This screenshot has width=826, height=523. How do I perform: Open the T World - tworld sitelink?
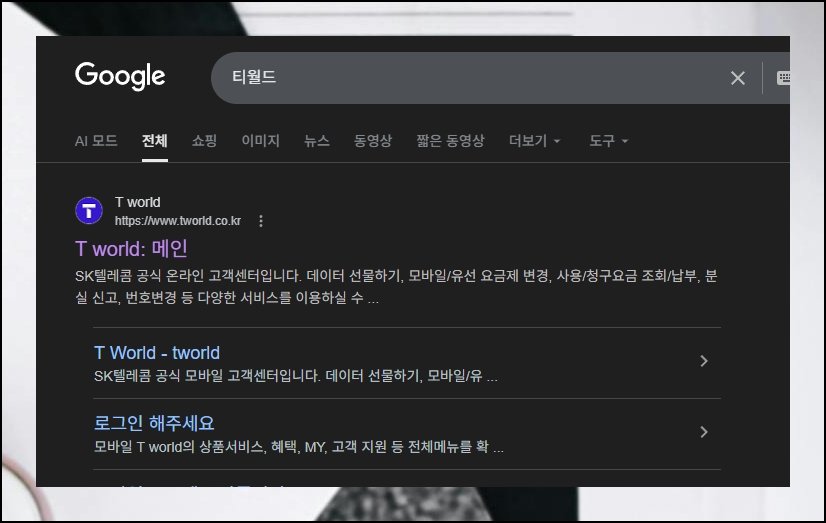click(156, 352)
